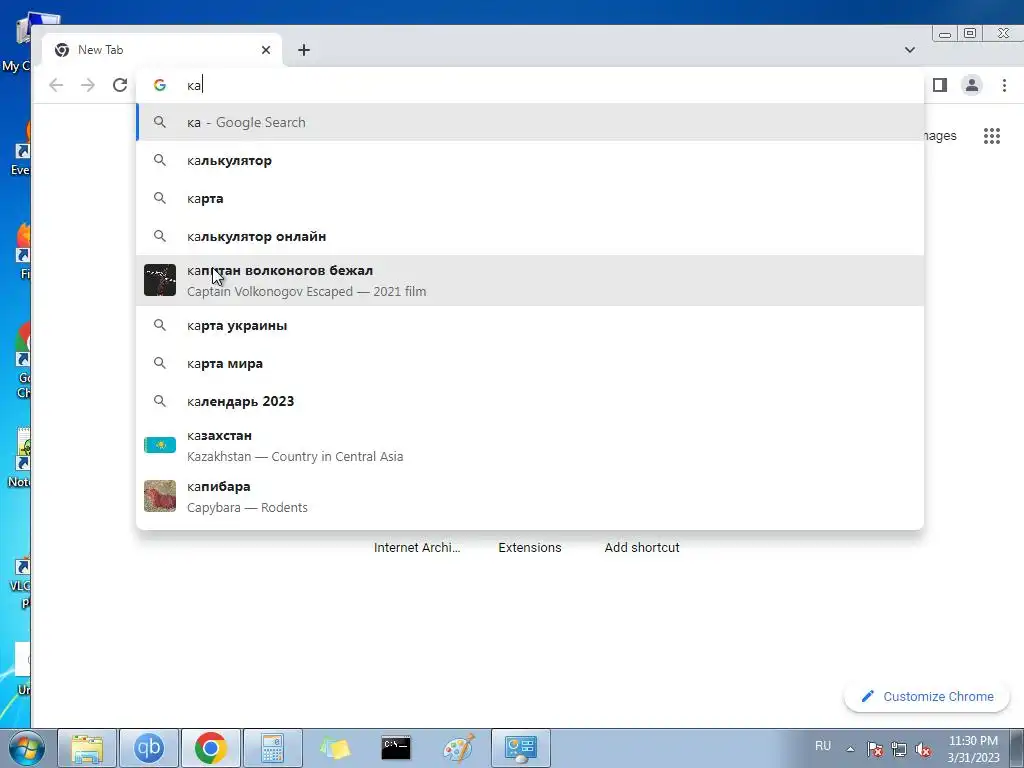Open the Extensions shortcut
The image size is (1024, 768).
tap(530, 547)
